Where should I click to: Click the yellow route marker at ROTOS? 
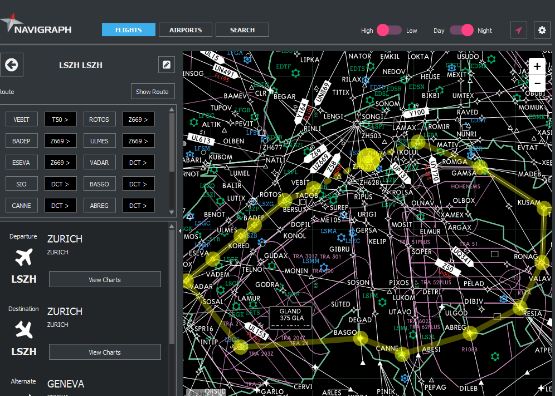pos(285,201)
